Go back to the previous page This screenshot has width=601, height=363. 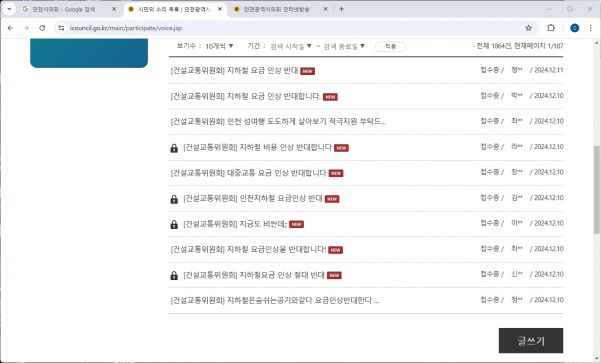click(10, 28)
